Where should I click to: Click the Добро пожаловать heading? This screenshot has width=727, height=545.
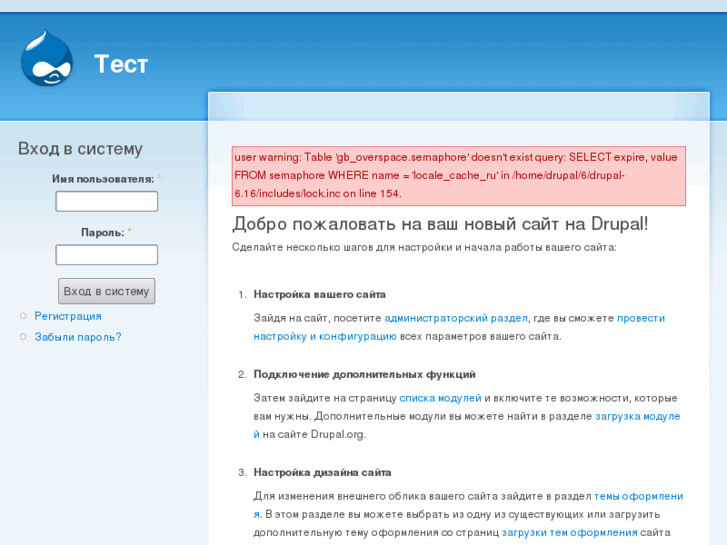click(440, 224)
